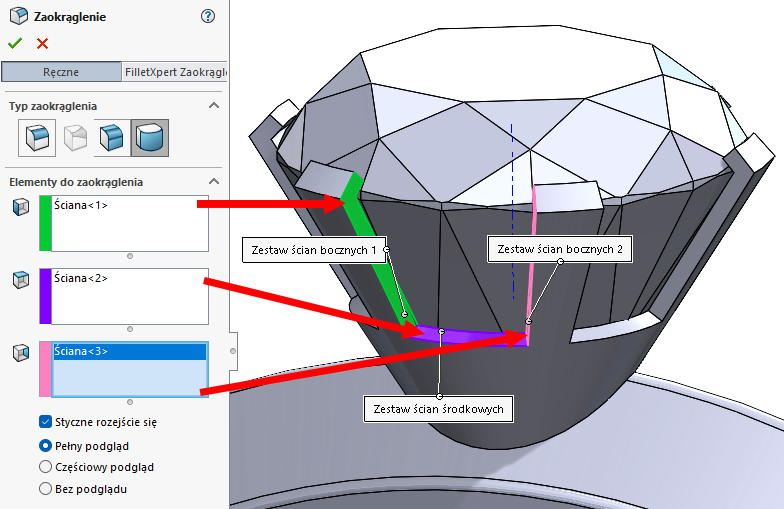
Task: Cancel the fillet with the red X
Action: coord(42,43)
